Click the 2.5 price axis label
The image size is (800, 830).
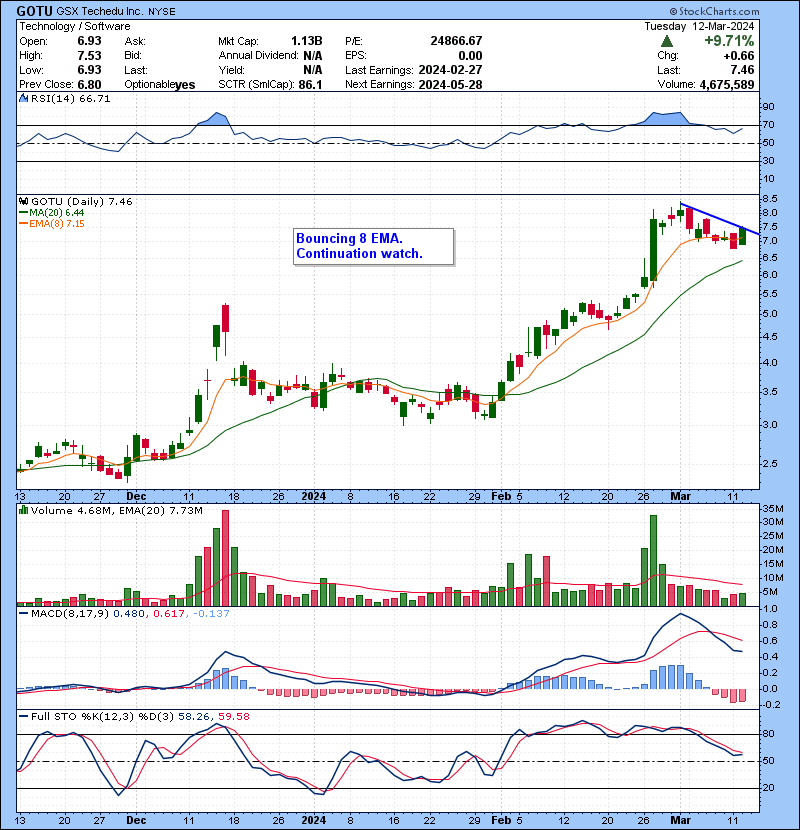point(769,464)
